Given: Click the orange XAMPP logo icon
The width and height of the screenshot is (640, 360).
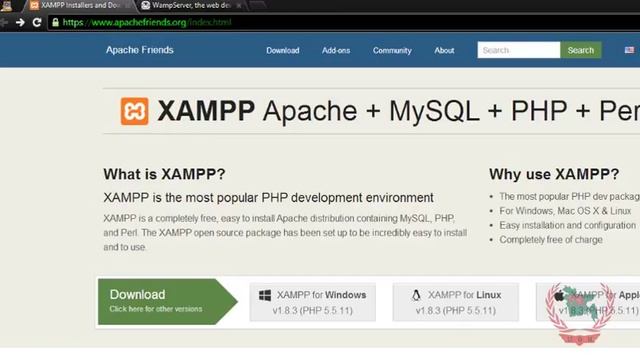Looking at the screenshot, I should pos(135,111).
